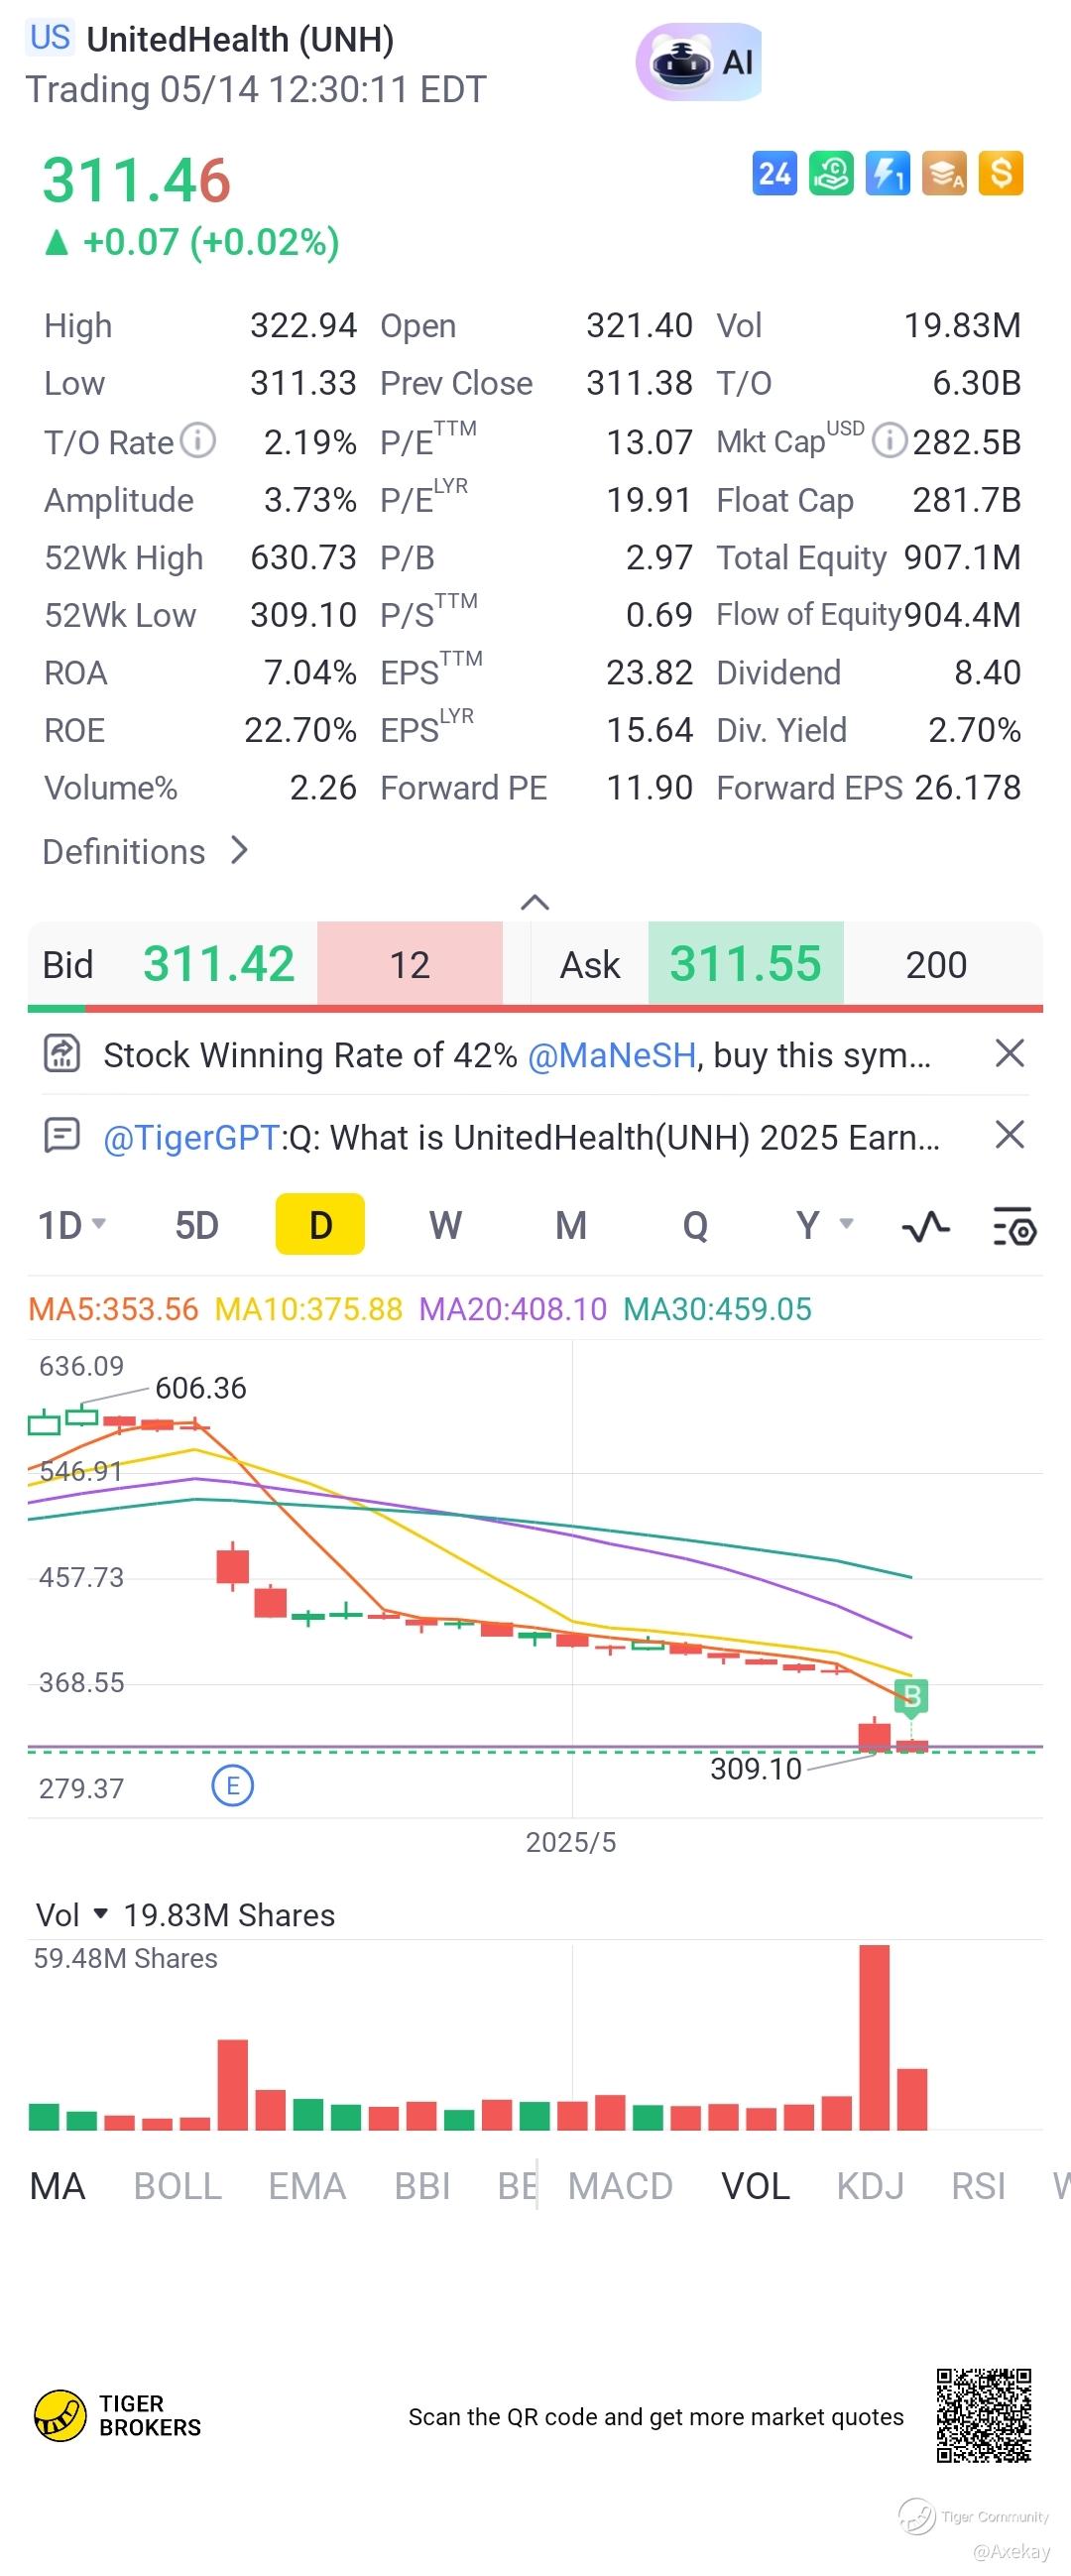Open the Y timeframe dropdown arrow
The image size is (1071, 2576).
[846, 1224]
